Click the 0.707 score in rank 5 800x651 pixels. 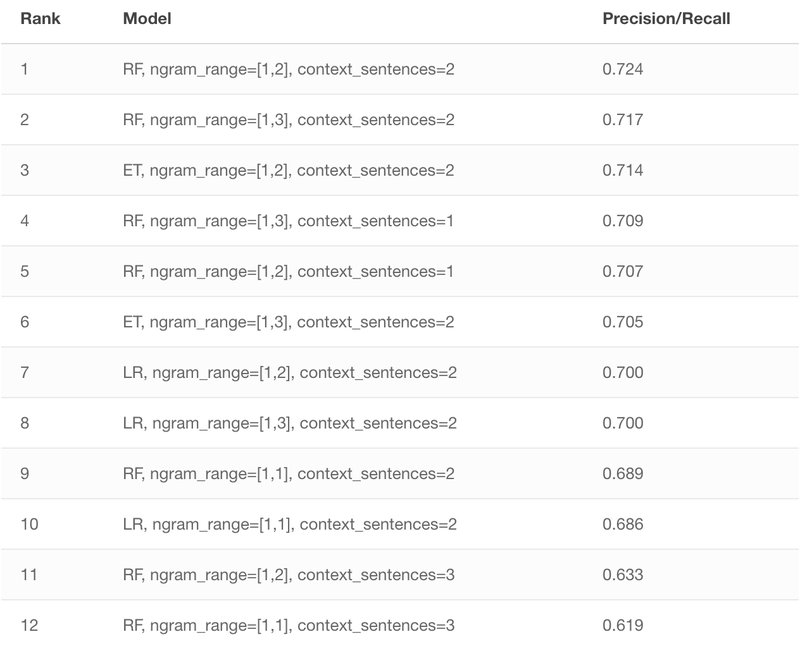(x=622, y=271)
